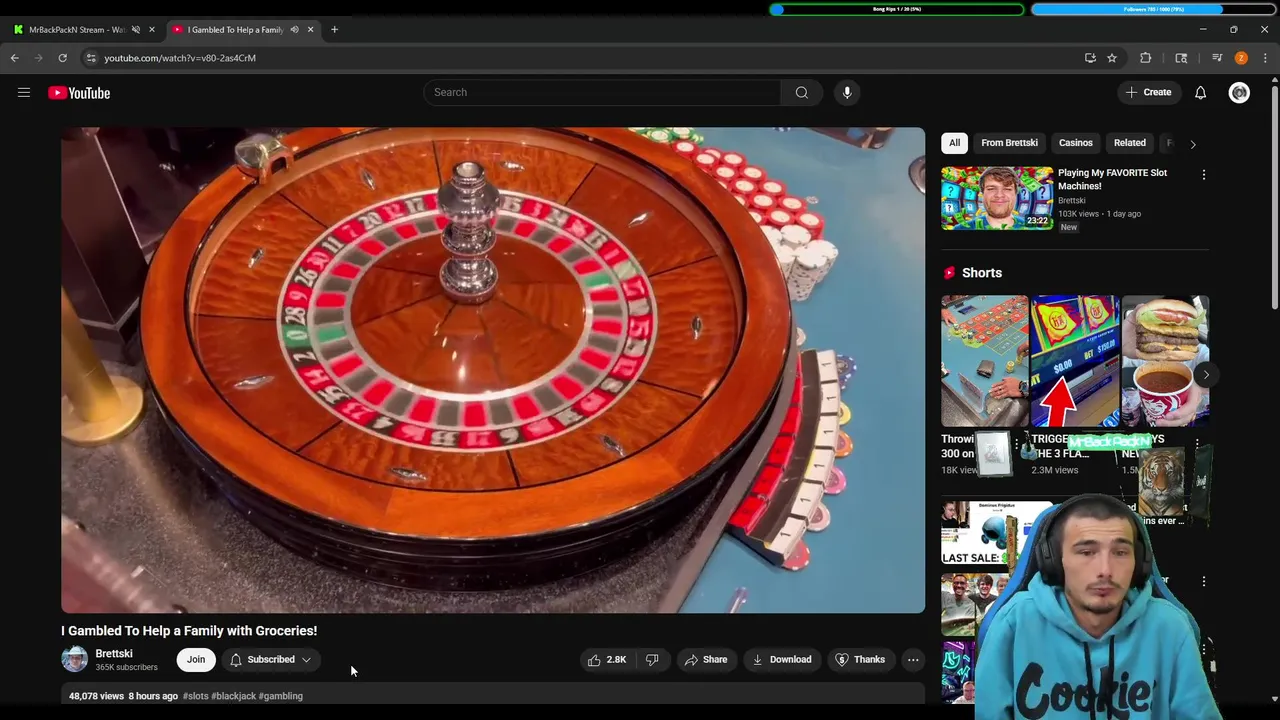View site information in address bar
The width and height of the screenshot is (1280, 720).
pos(90,58)
